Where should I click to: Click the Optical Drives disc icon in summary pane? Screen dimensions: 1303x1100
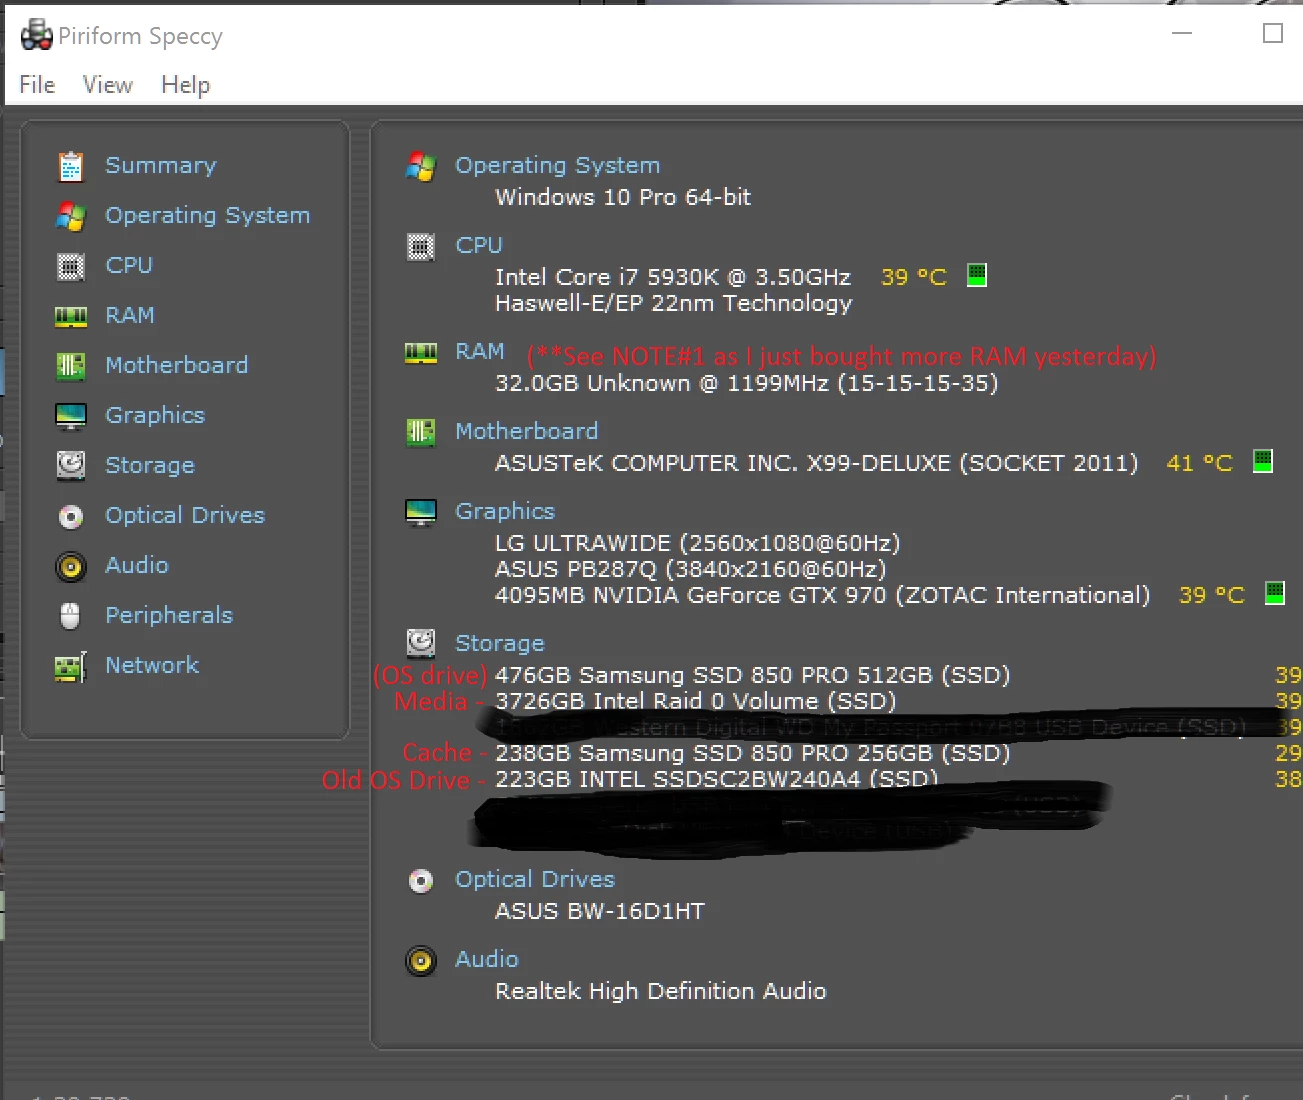(x=421, y=880)
